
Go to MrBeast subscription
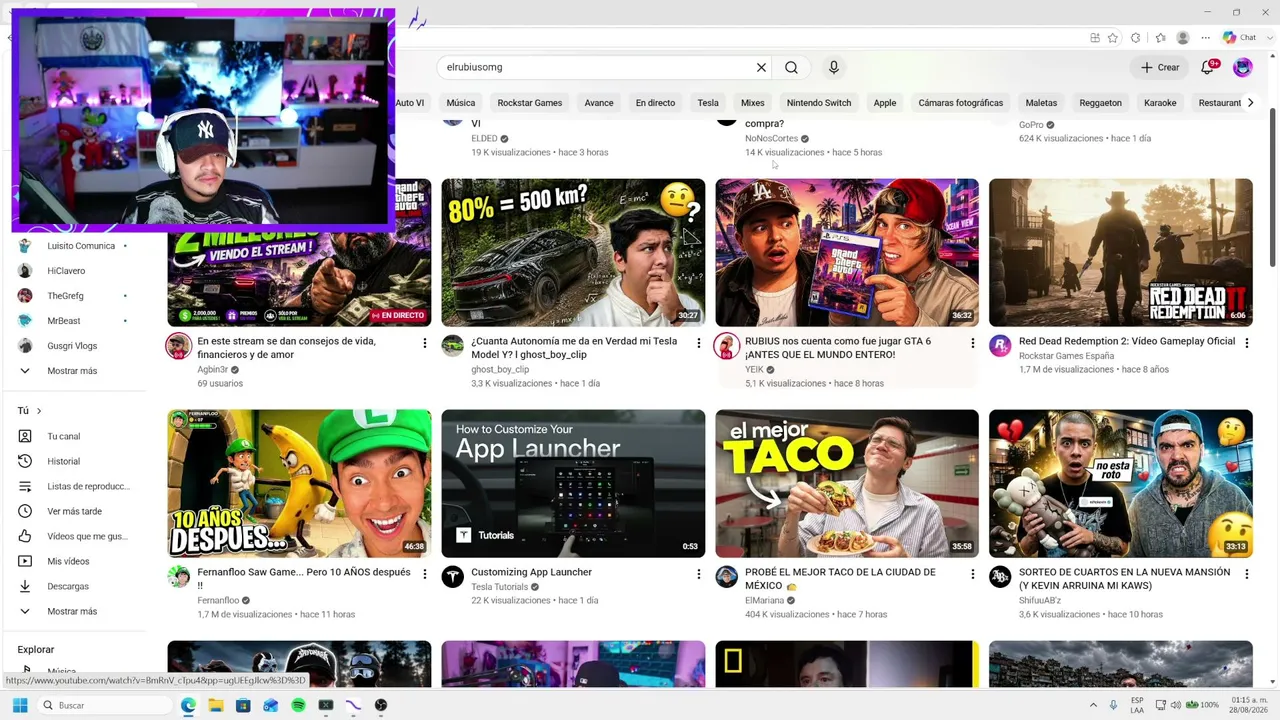(74, 321)
